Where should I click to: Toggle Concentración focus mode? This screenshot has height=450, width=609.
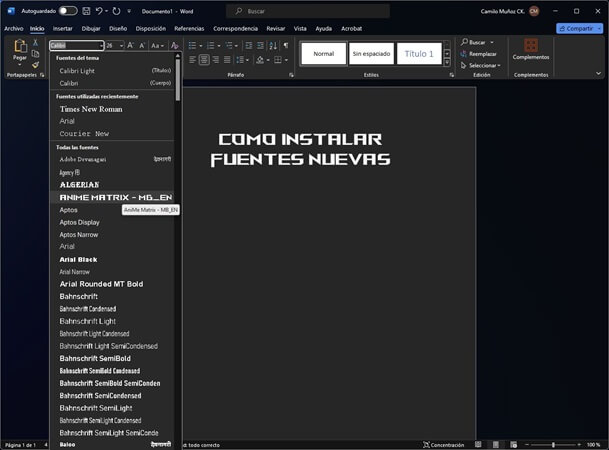coord(444,445)
